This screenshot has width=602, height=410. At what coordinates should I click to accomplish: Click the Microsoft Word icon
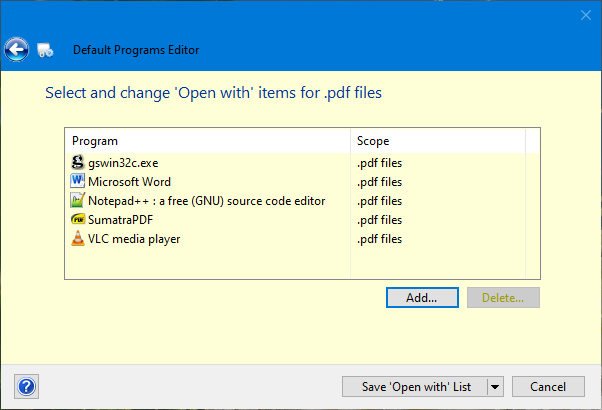(78, 182)
